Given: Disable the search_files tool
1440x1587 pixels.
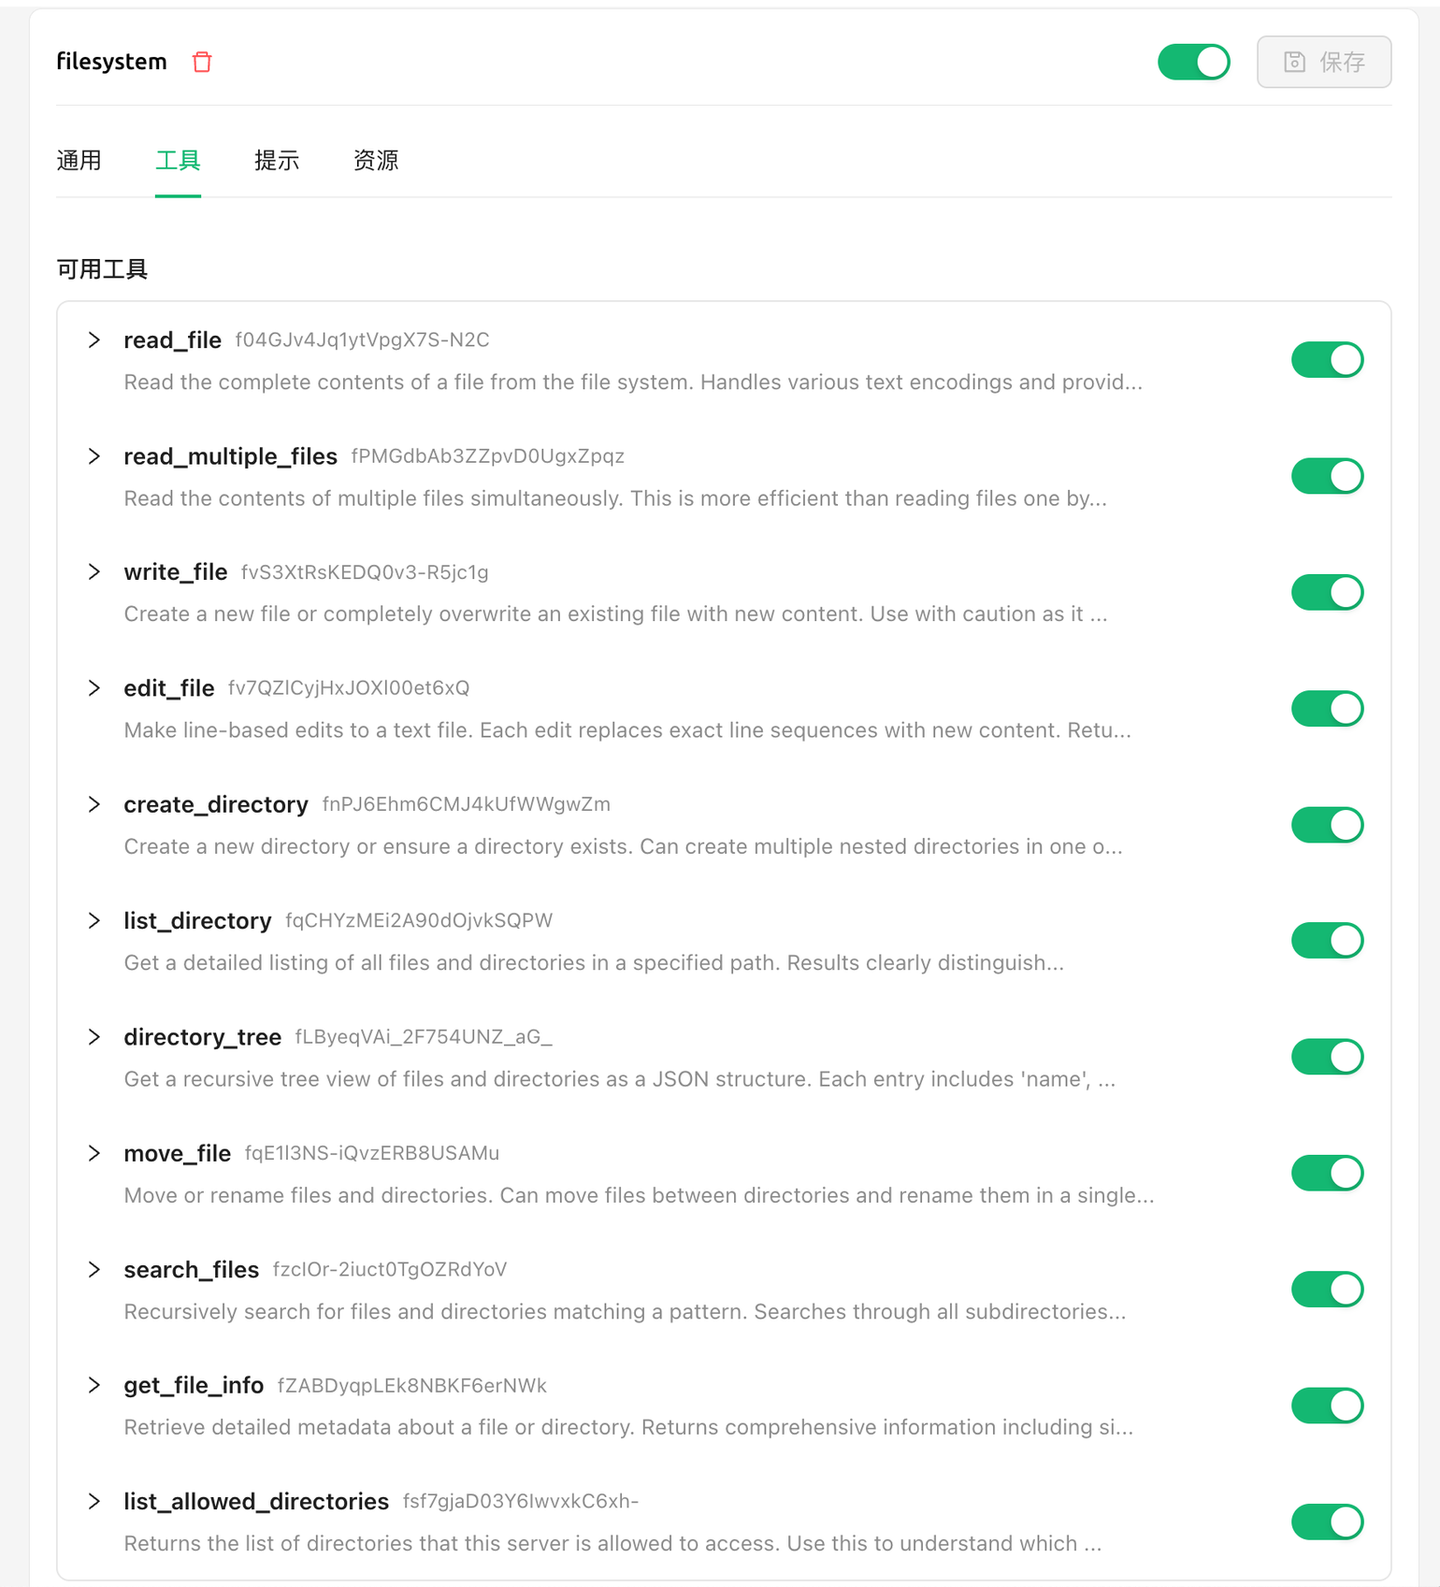Looking at the screenshot, I should click(1327, 1289).
